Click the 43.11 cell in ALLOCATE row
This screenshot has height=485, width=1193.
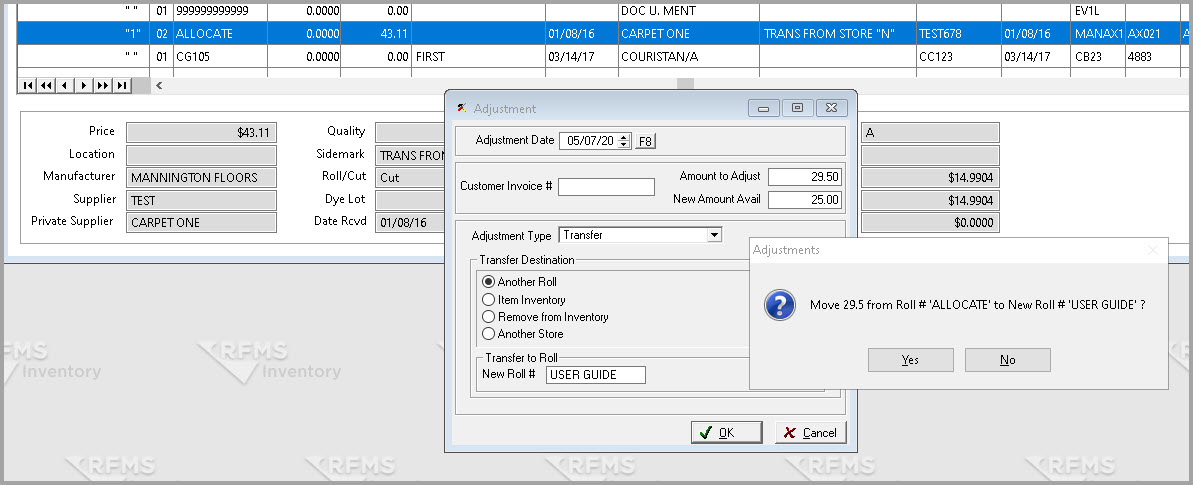pos(375,34)
